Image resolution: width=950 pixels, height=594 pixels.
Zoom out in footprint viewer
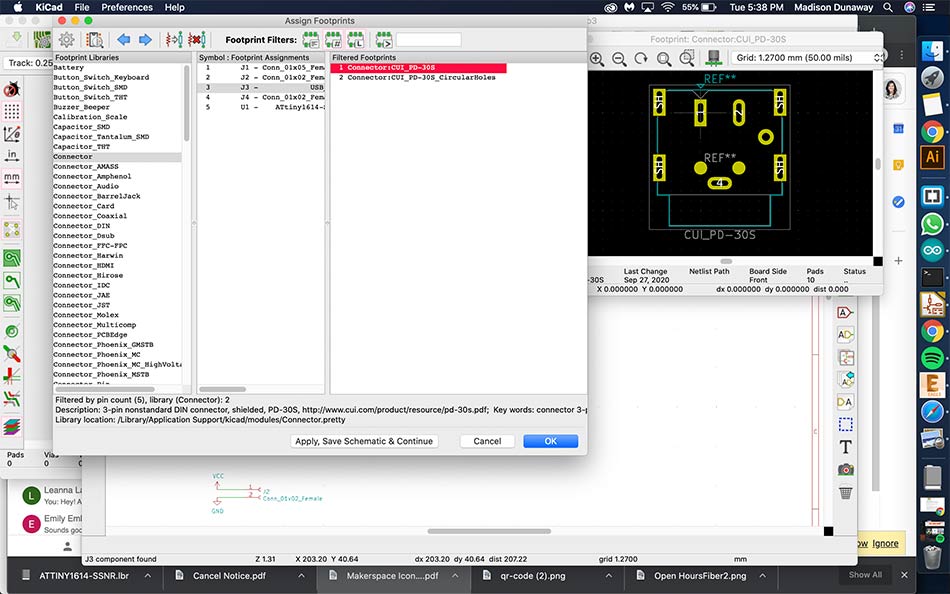point(619,59)
